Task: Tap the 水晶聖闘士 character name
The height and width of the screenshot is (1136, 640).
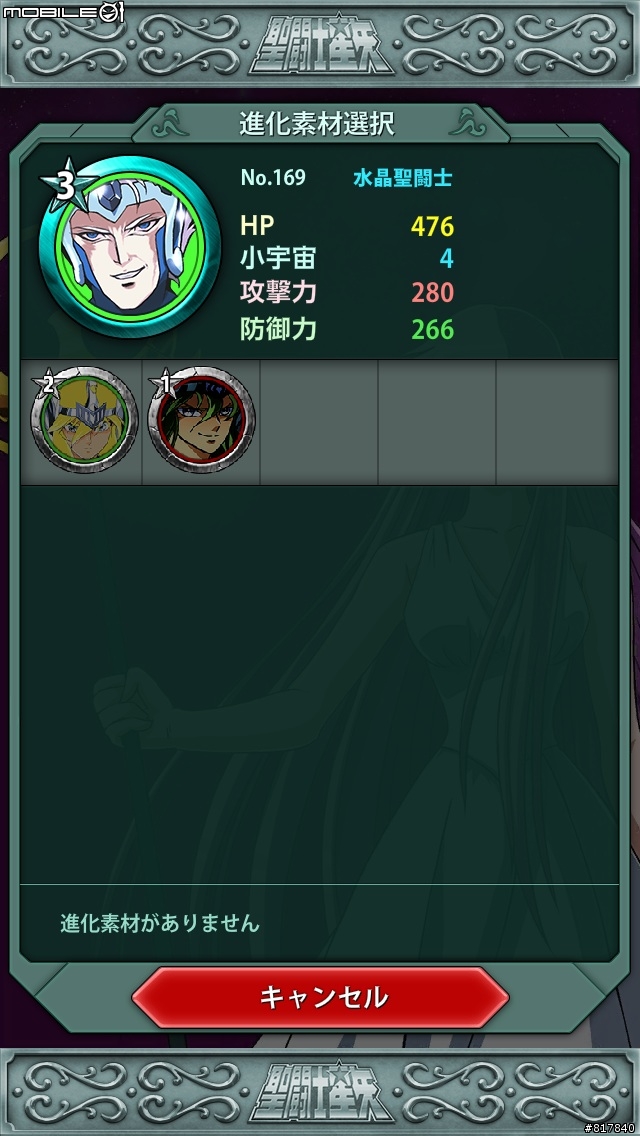Action: (403, 178)
